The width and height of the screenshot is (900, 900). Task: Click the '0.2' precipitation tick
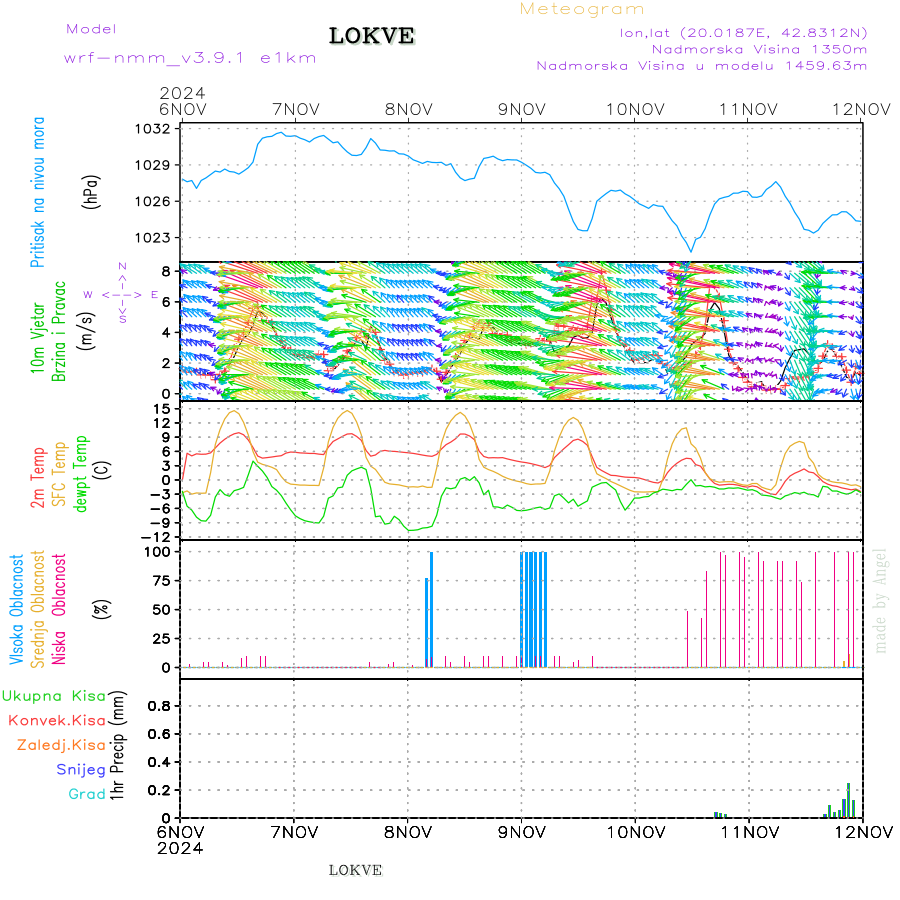159,790
